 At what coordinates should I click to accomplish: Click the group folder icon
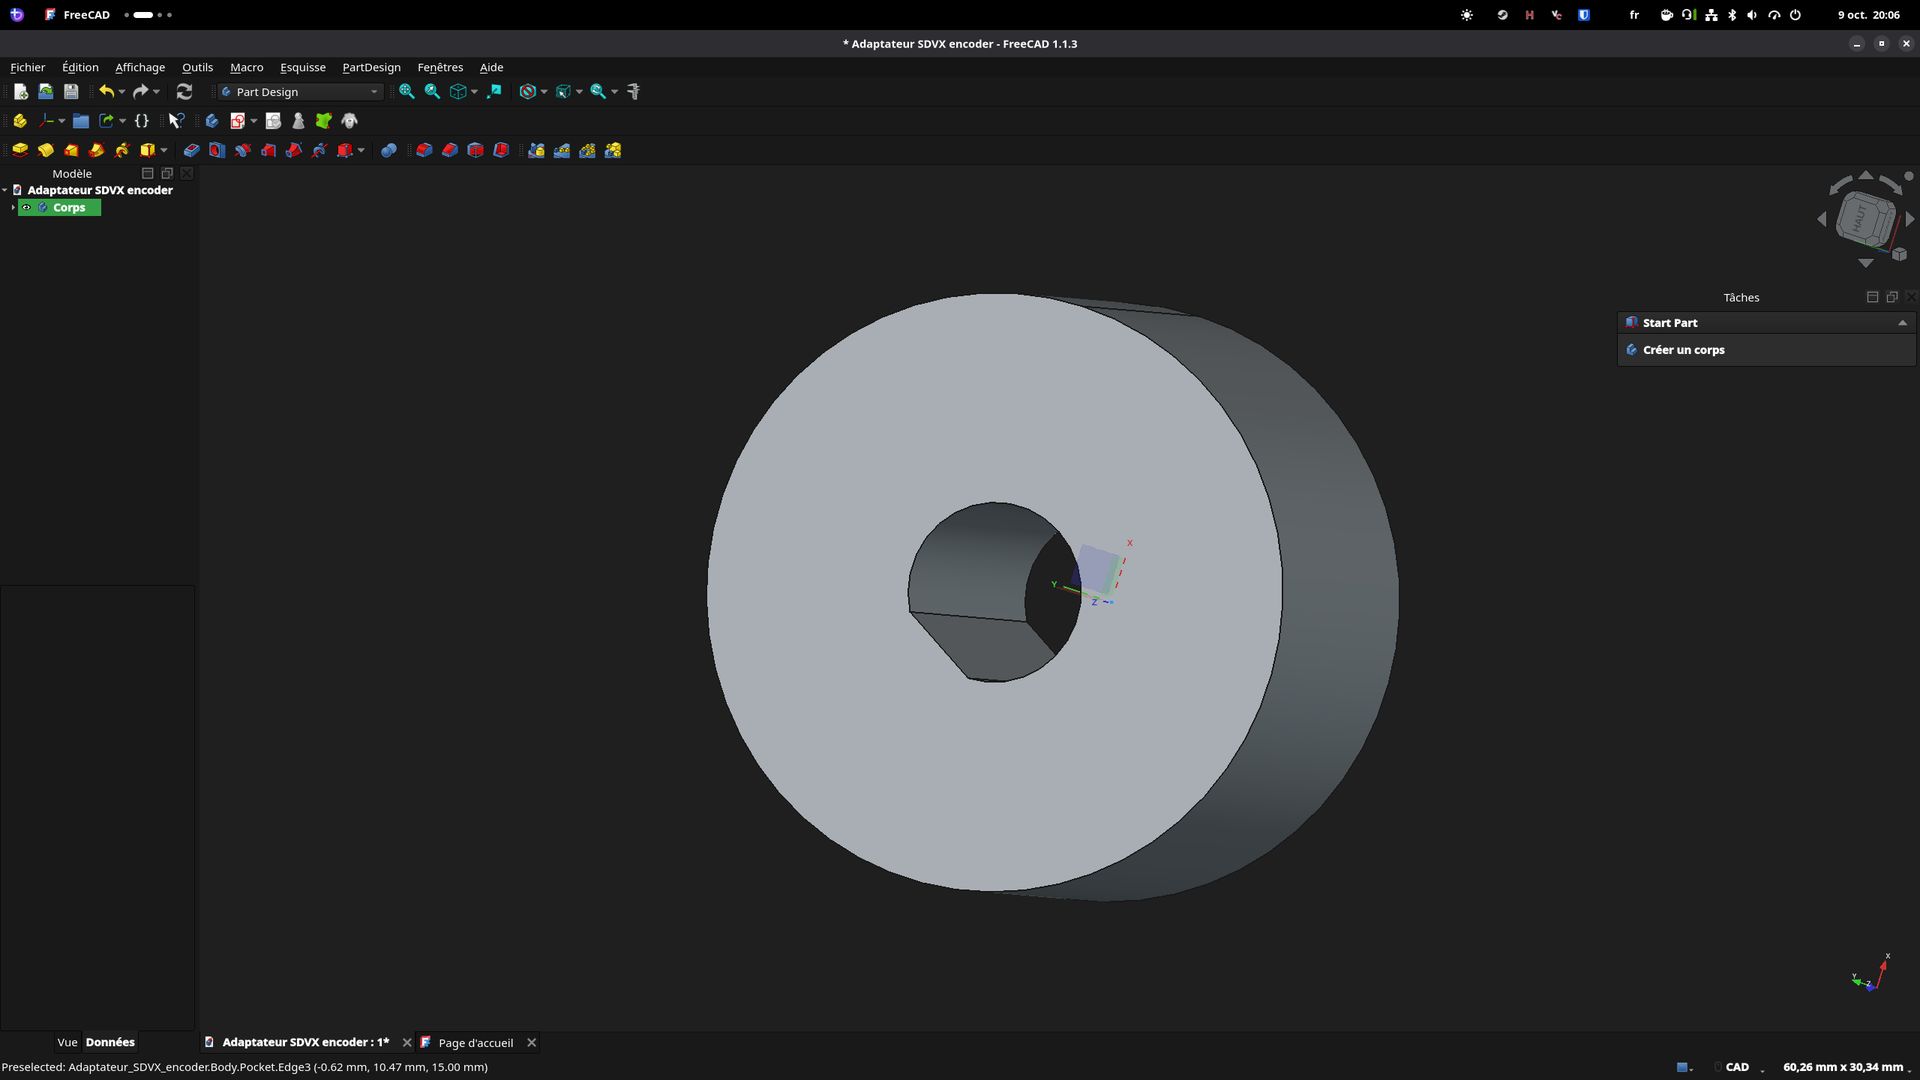(81, 120)
